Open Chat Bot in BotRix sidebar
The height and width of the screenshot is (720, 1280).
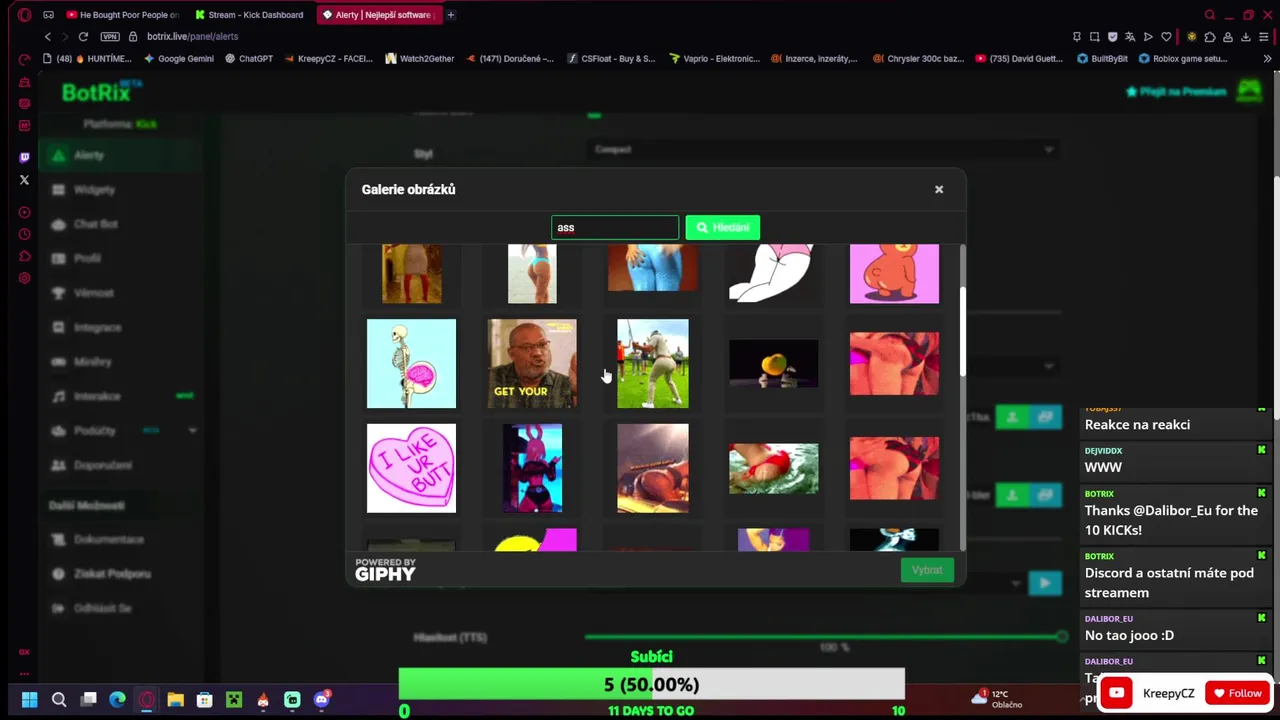coord(95,224)
